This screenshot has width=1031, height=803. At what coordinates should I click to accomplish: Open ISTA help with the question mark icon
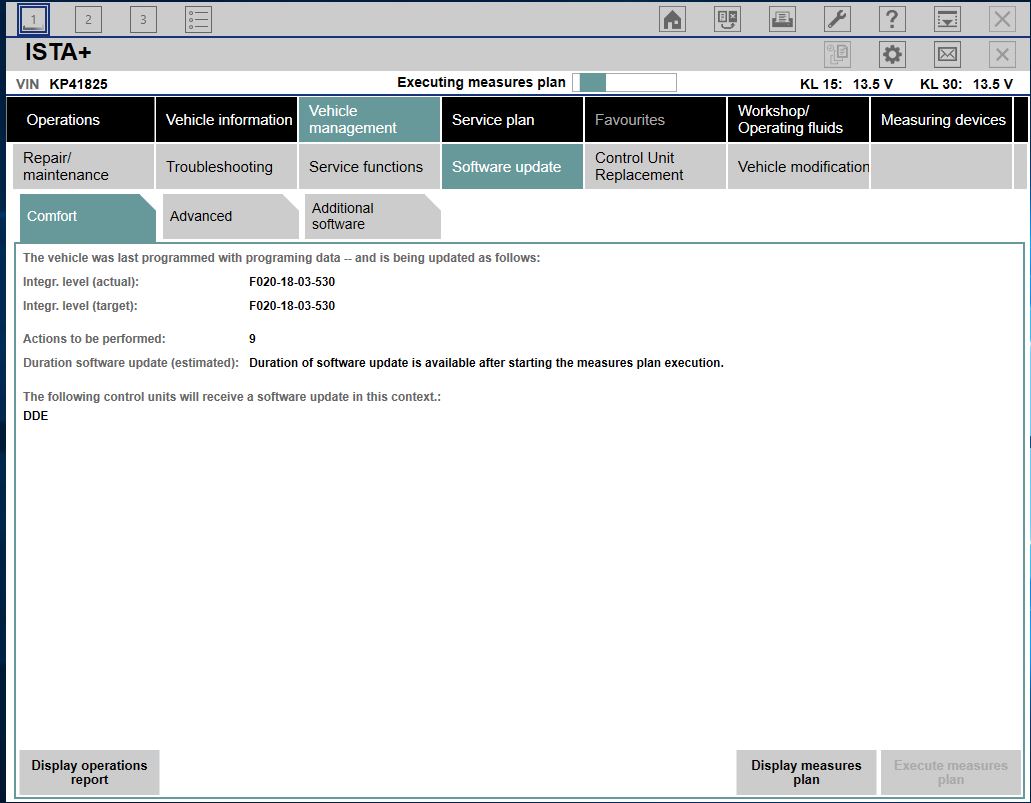click(x=892, y=18)
